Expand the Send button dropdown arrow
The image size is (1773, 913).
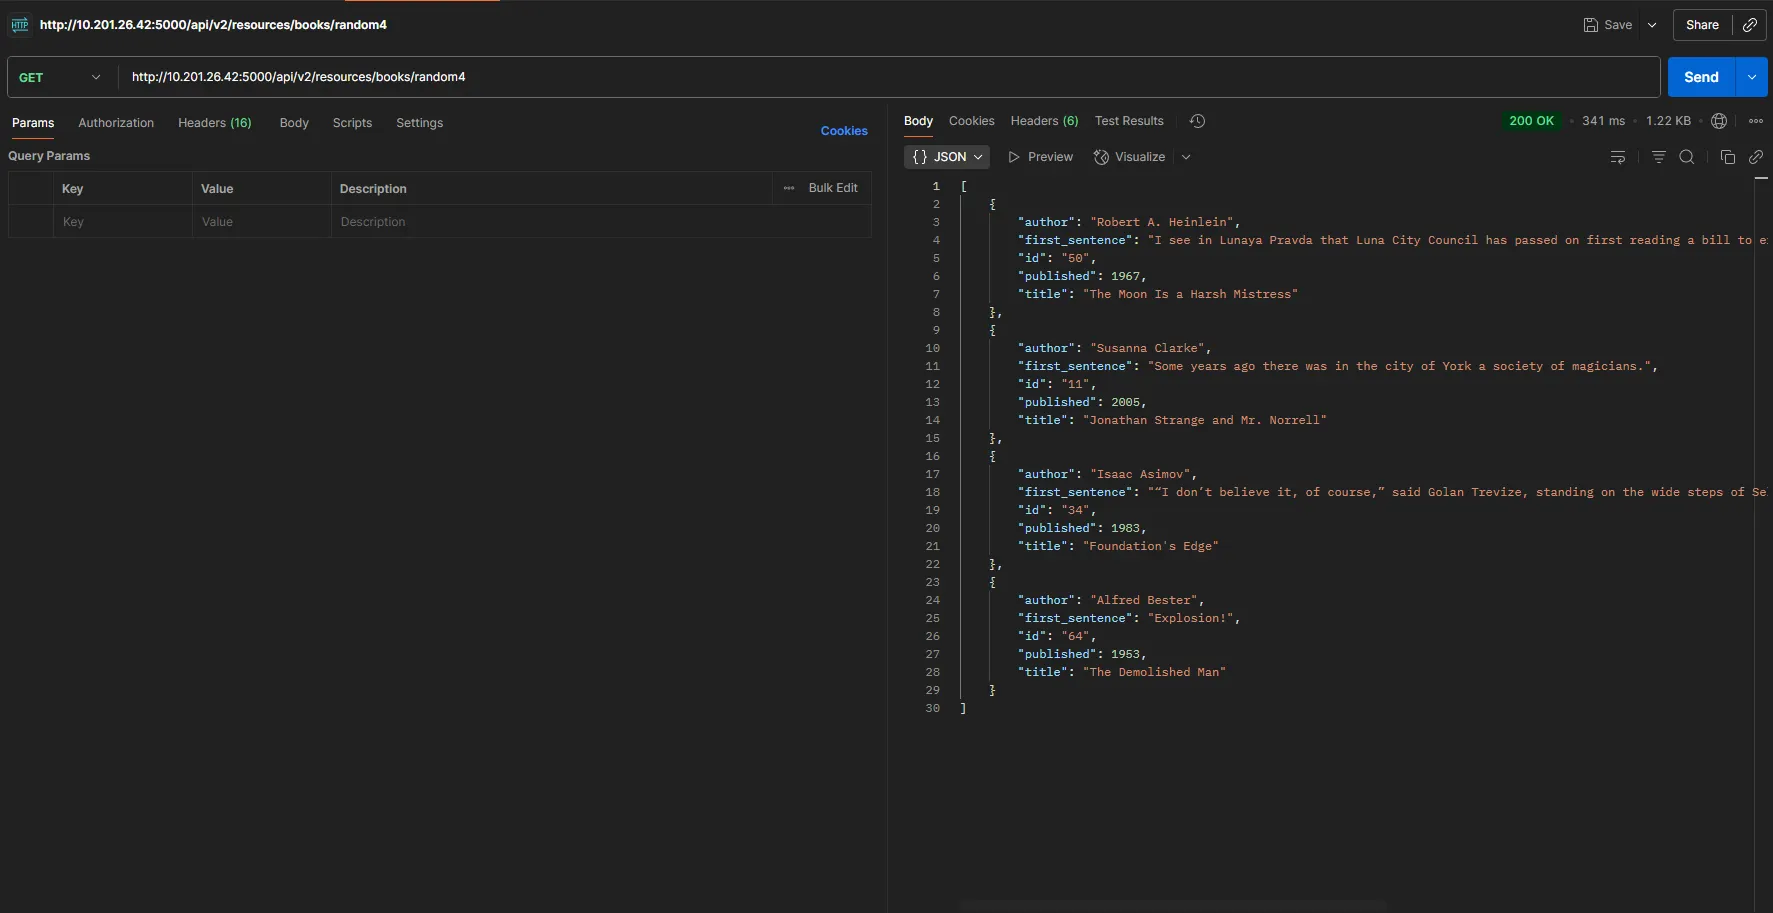click(x=1751, y=76)
